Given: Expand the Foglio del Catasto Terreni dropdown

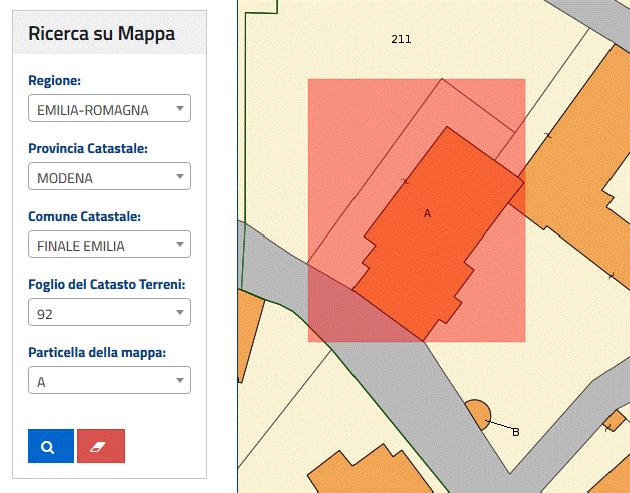Looking at the screenshot, I should [109, 313].
